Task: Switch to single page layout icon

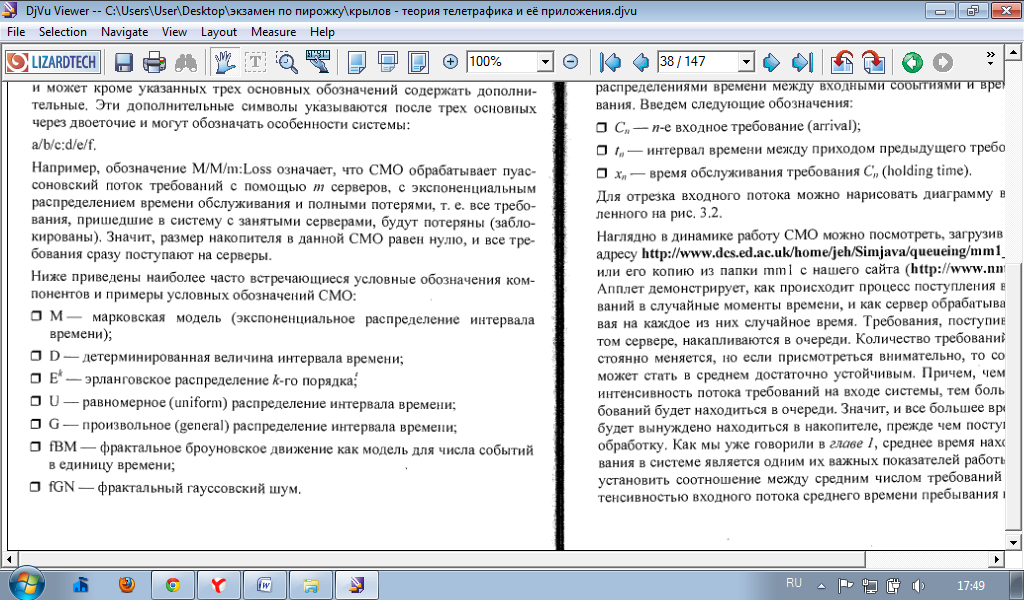Action: 357,63
